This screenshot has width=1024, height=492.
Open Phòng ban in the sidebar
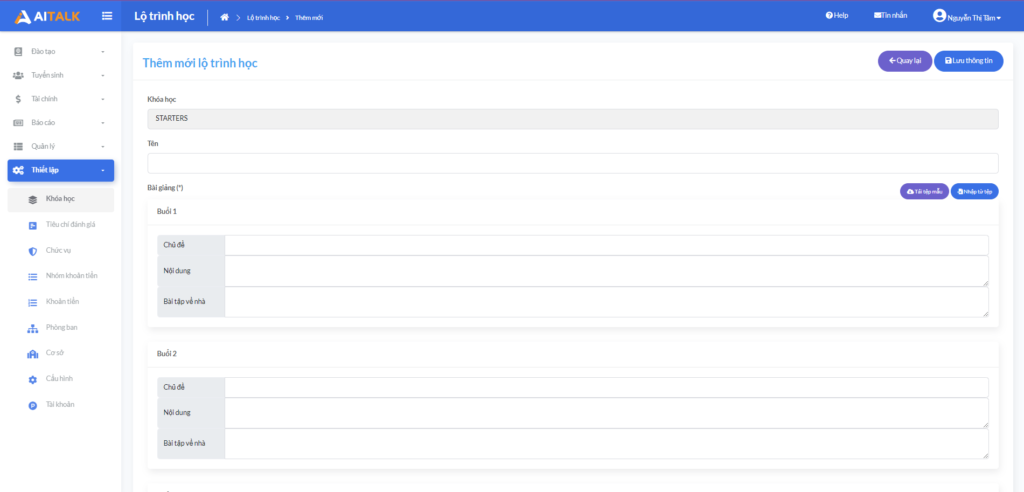click(x=61, y=327)
